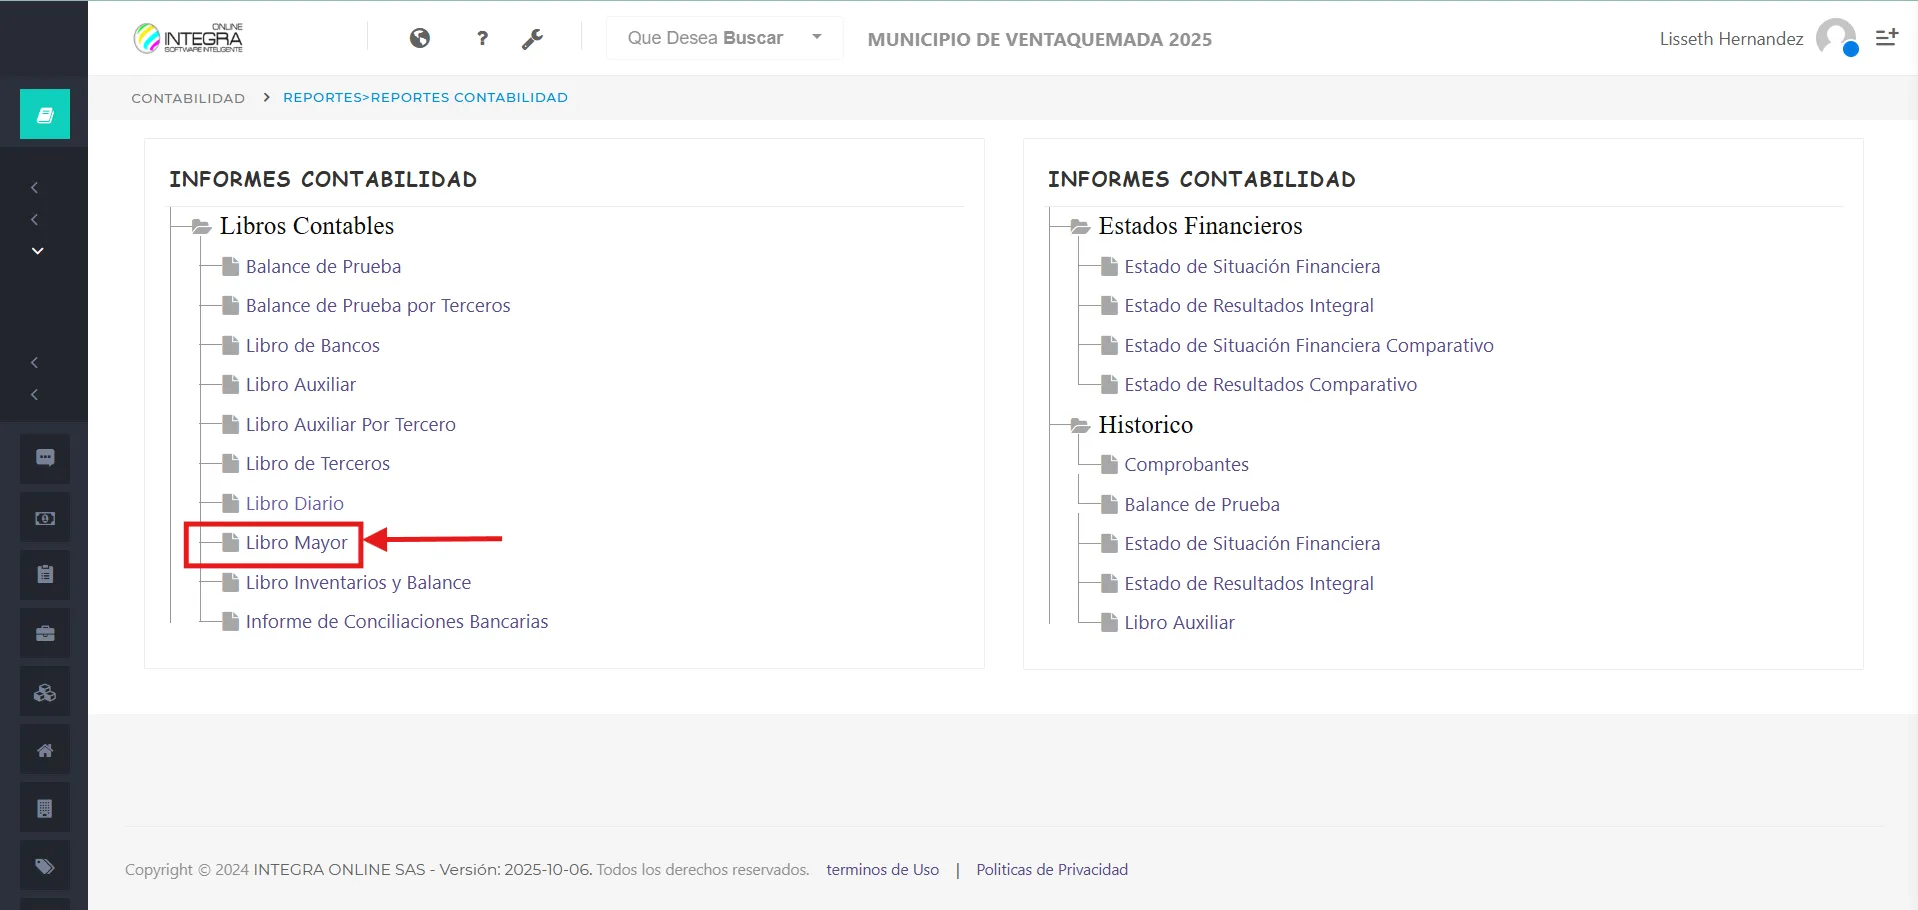Open the globe icon in top bar
The height and width of the screenshot is (910, 1918).
click(x=420, y=38)
